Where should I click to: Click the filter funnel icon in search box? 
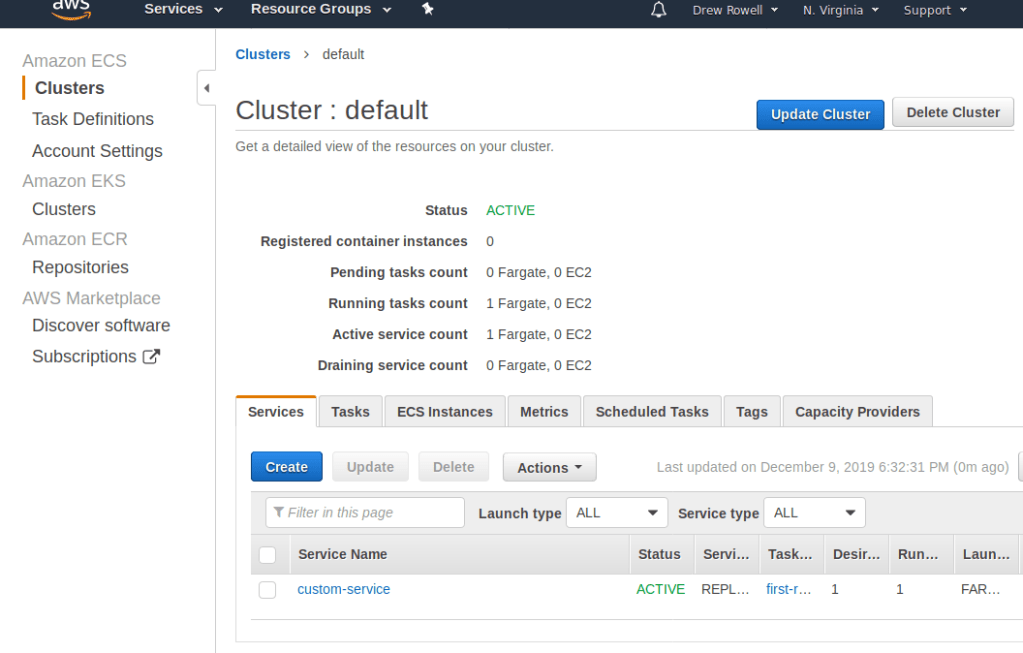pyautogui.click(x=278, y=513)
